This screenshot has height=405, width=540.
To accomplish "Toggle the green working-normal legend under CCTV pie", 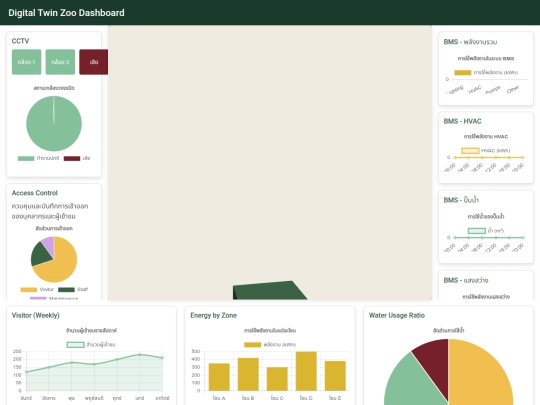I will 38,158.
